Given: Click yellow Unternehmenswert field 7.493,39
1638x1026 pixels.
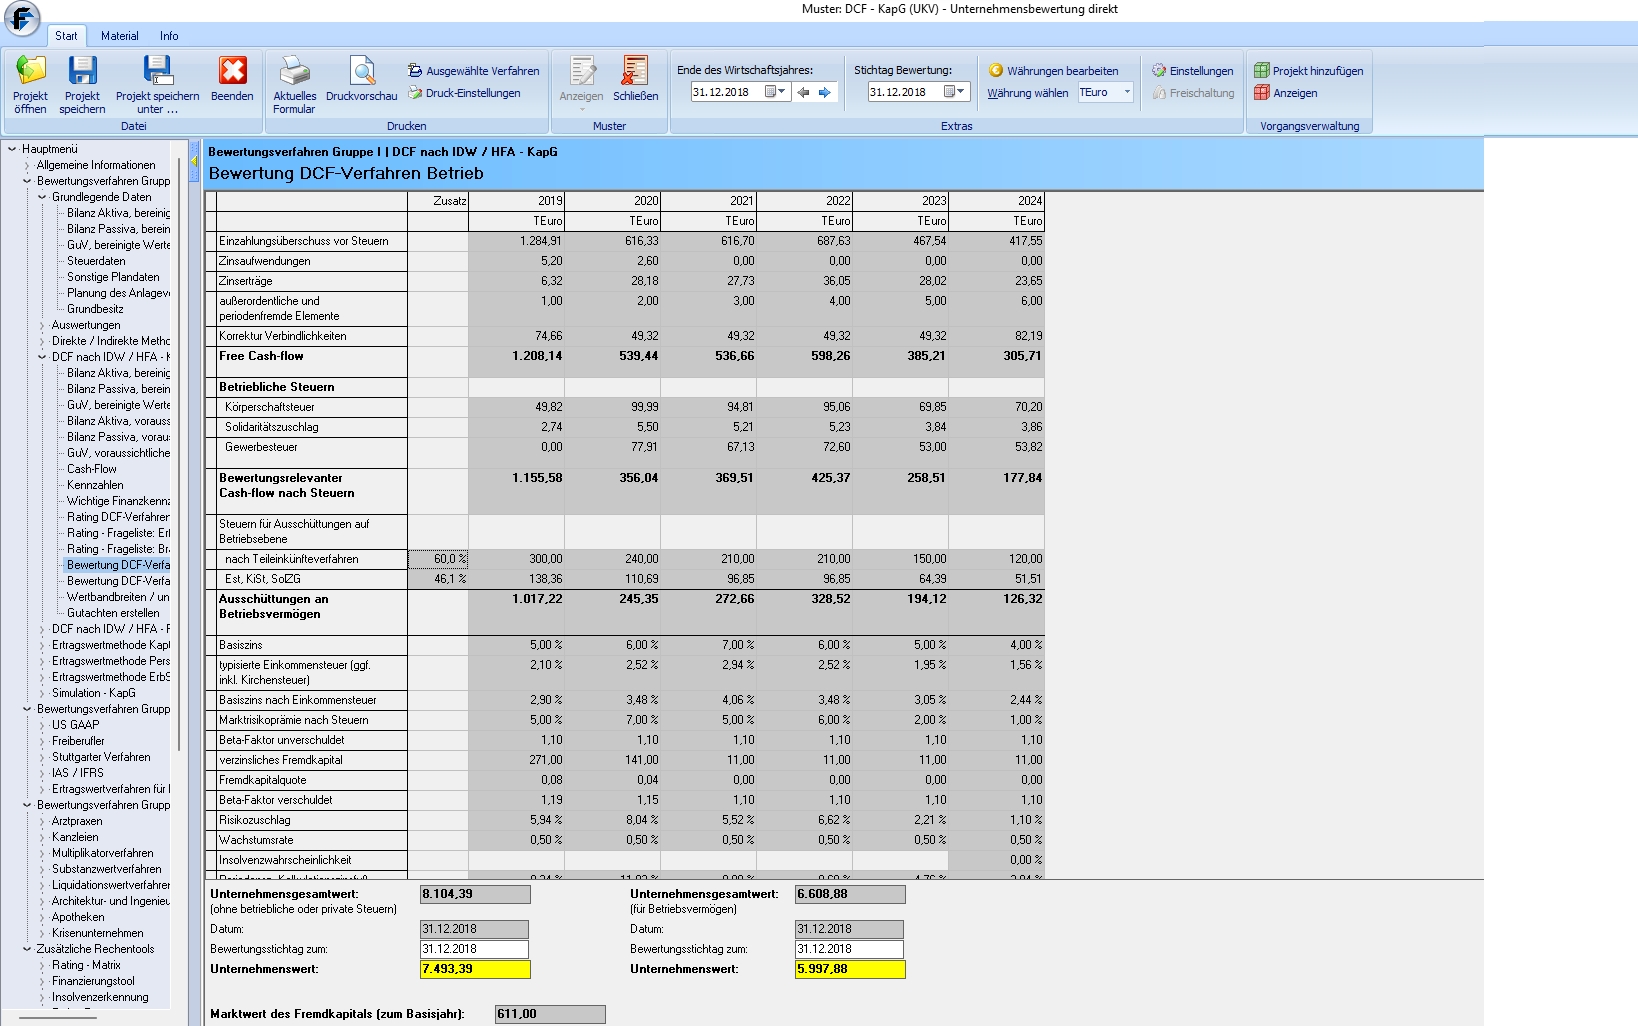Looking at the screenshot, I should tap(475, 969).
